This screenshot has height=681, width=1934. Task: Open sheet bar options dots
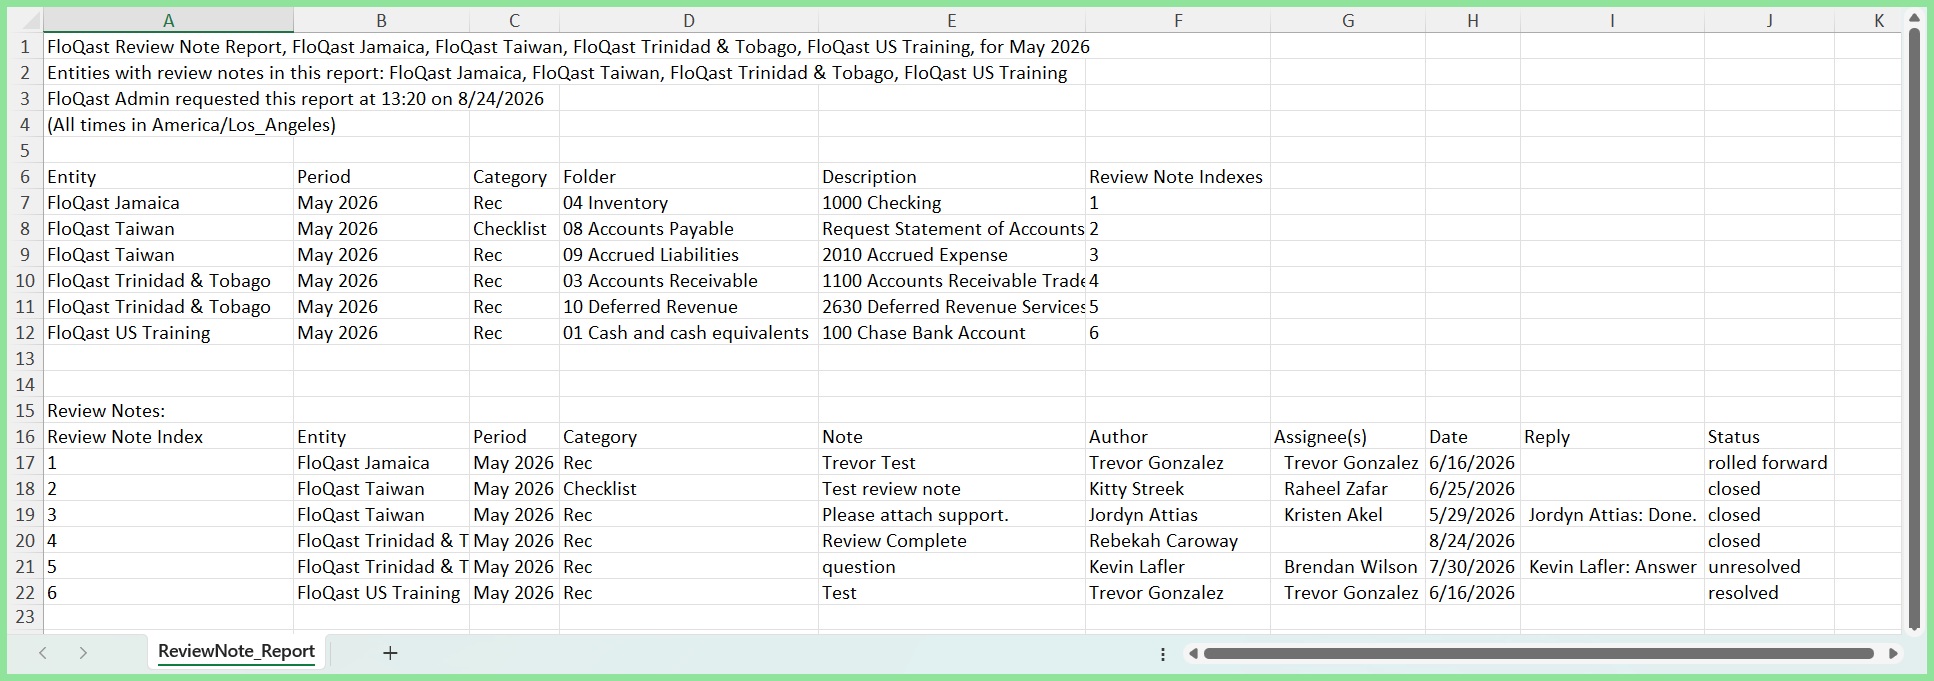pyautogui.click(x=1162, y=654)
